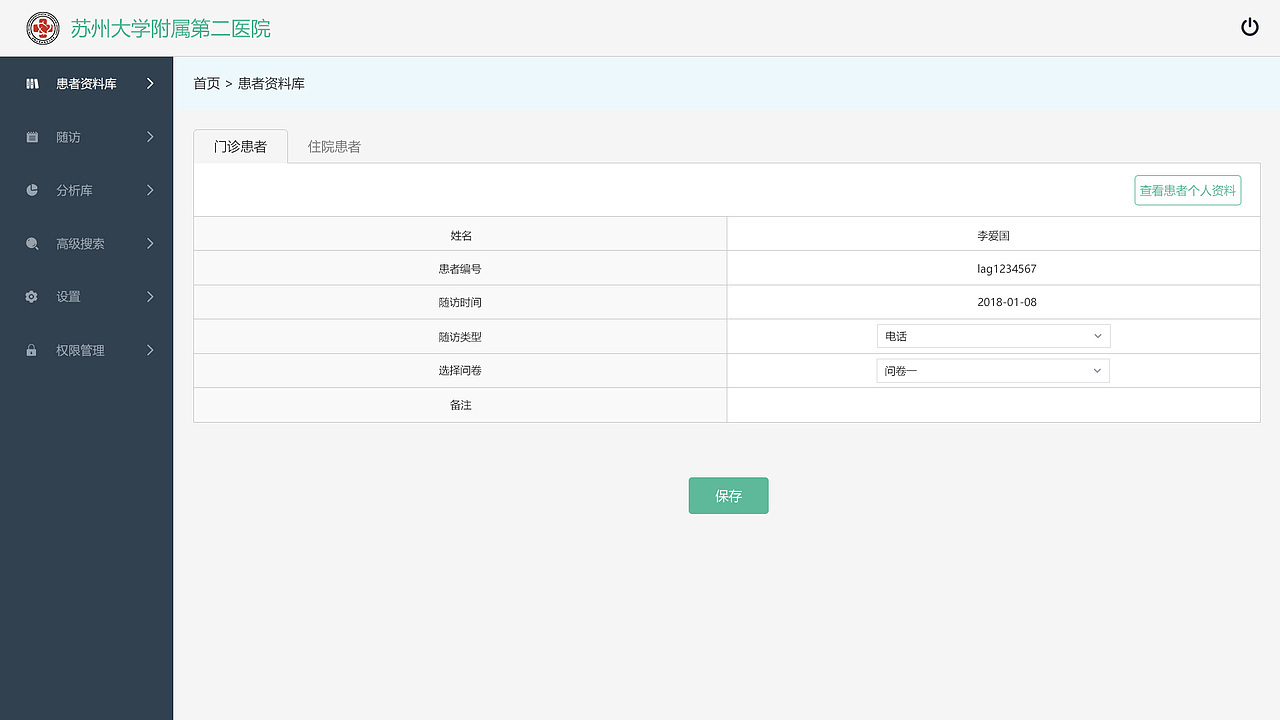This screenshot has width=1280, height=720.
Task: Click the calendar icon beside 随访
Action: click(x=32, y=137)
